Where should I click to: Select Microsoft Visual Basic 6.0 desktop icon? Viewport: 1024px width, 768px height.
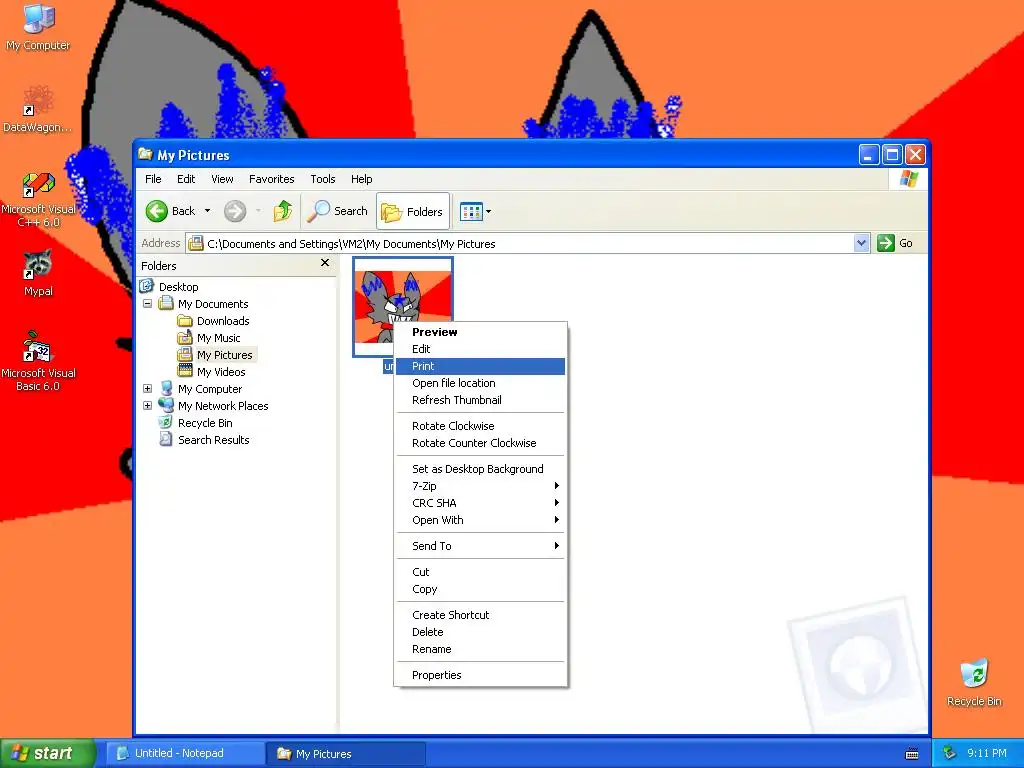(x=38, y=361)
